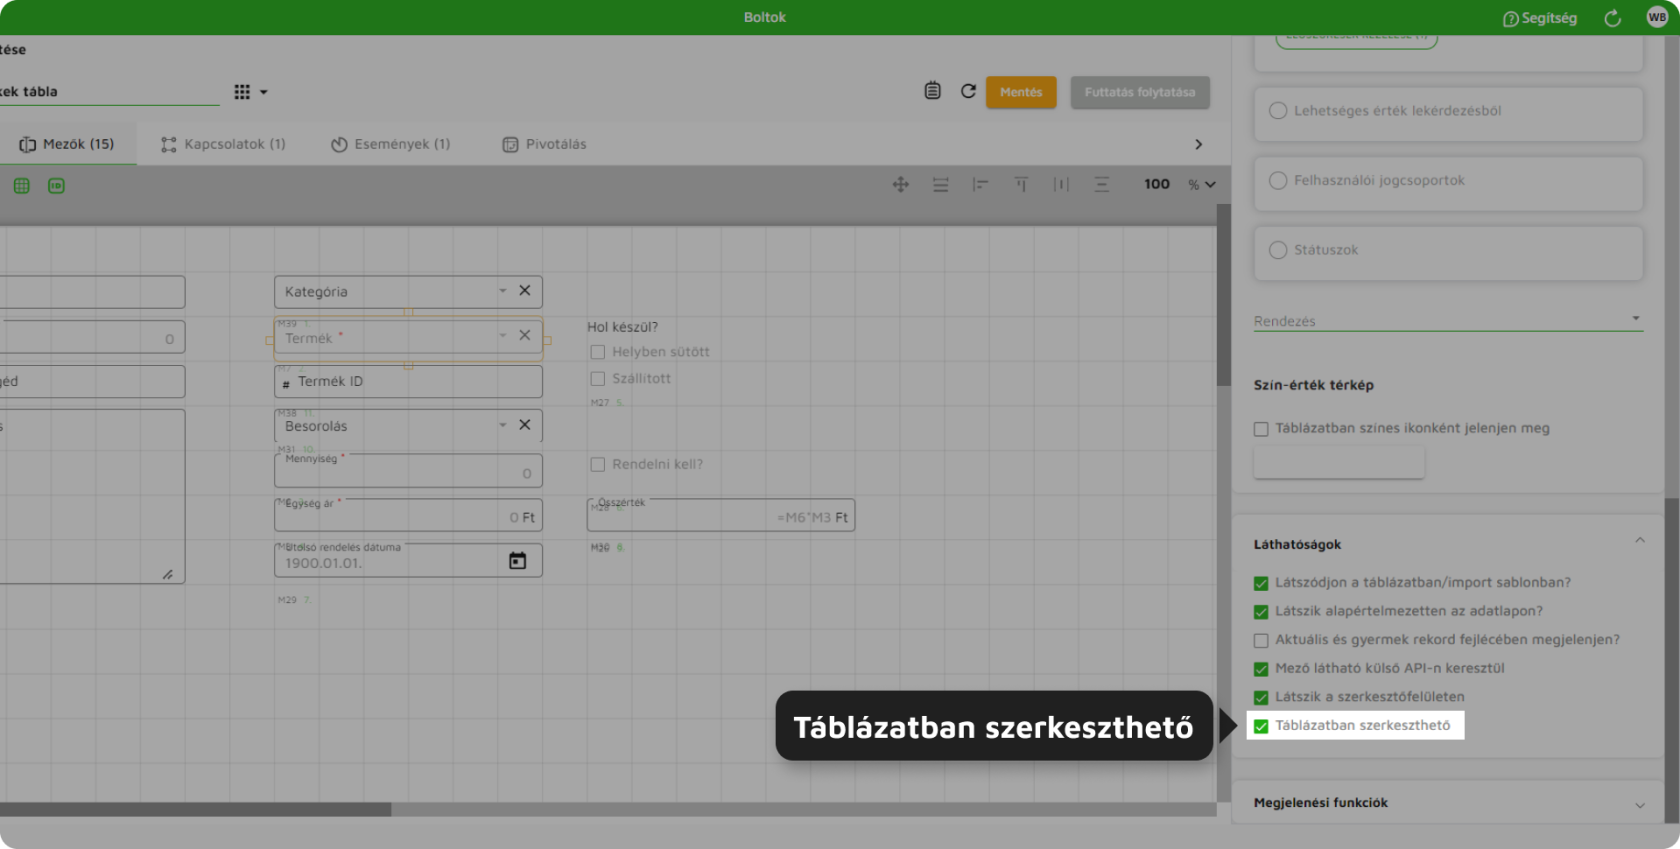Select Felhasználói jogcsoportok radio option
1680x849 pixels.
[1278, 181]
